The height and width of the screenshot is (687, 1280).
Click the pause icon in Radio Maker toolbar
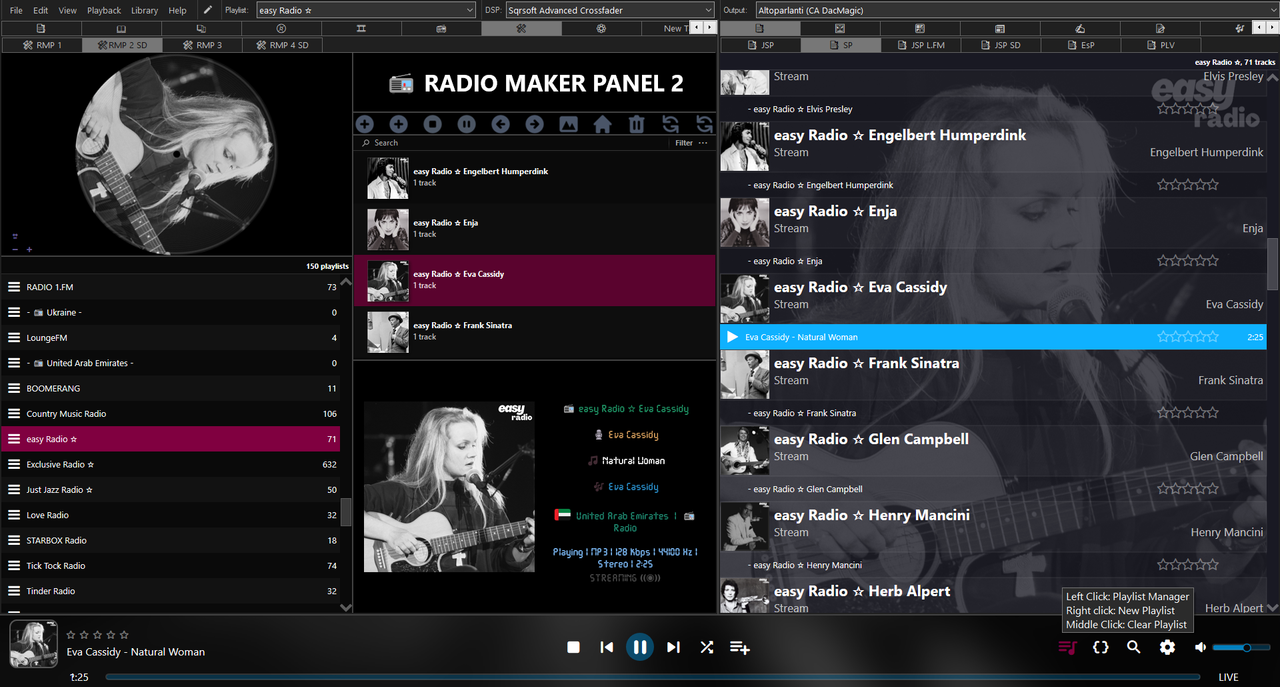pyautogui.click(x=466, y=124)
